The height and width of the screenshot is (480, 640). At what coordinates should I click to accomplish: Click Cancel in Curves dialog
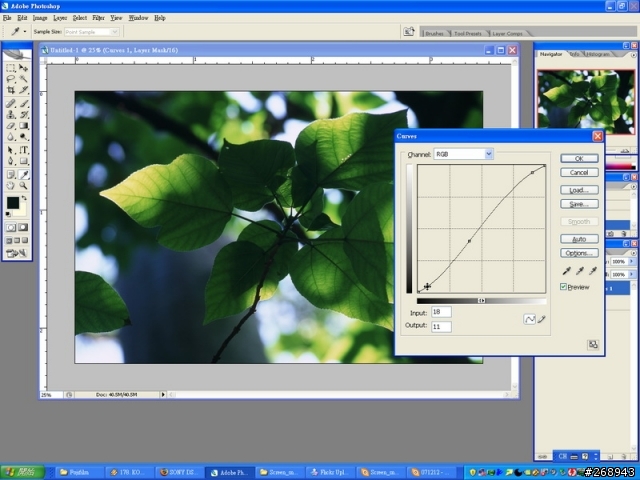(x=579, y=172)
